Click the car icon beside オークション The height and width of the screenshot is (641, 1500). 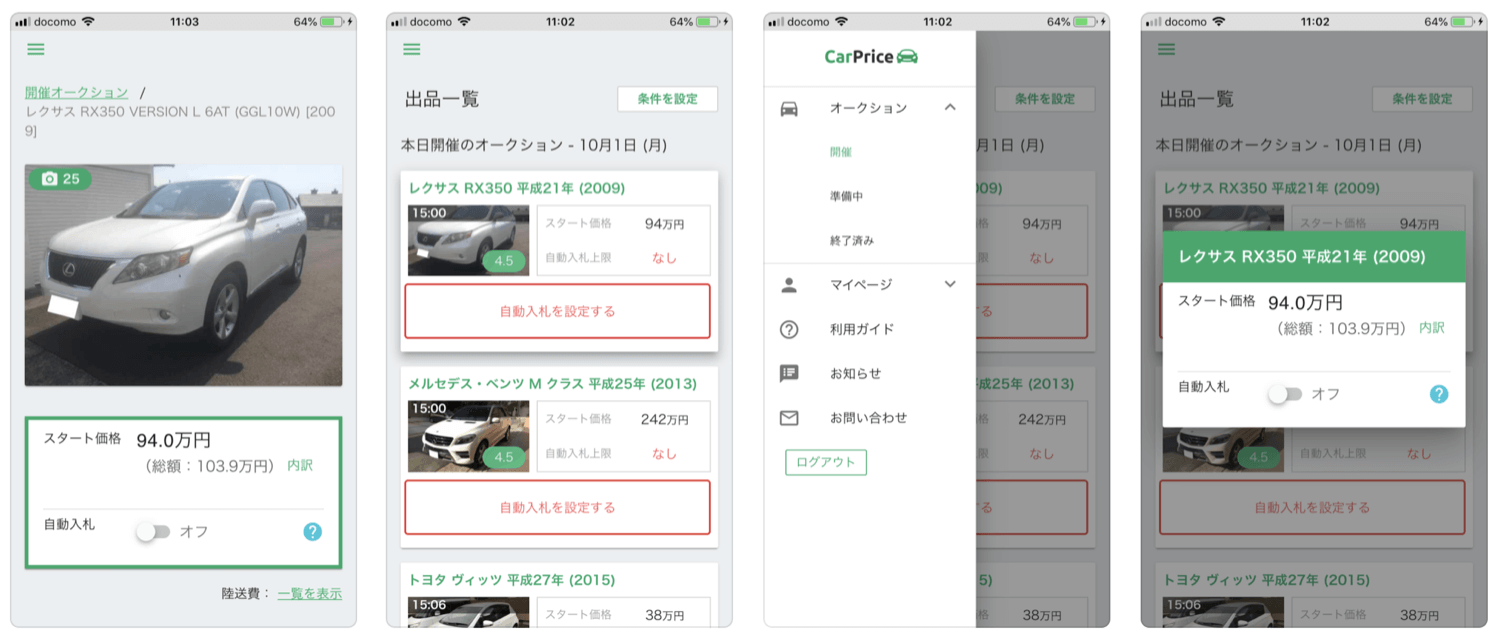(789, 108)
